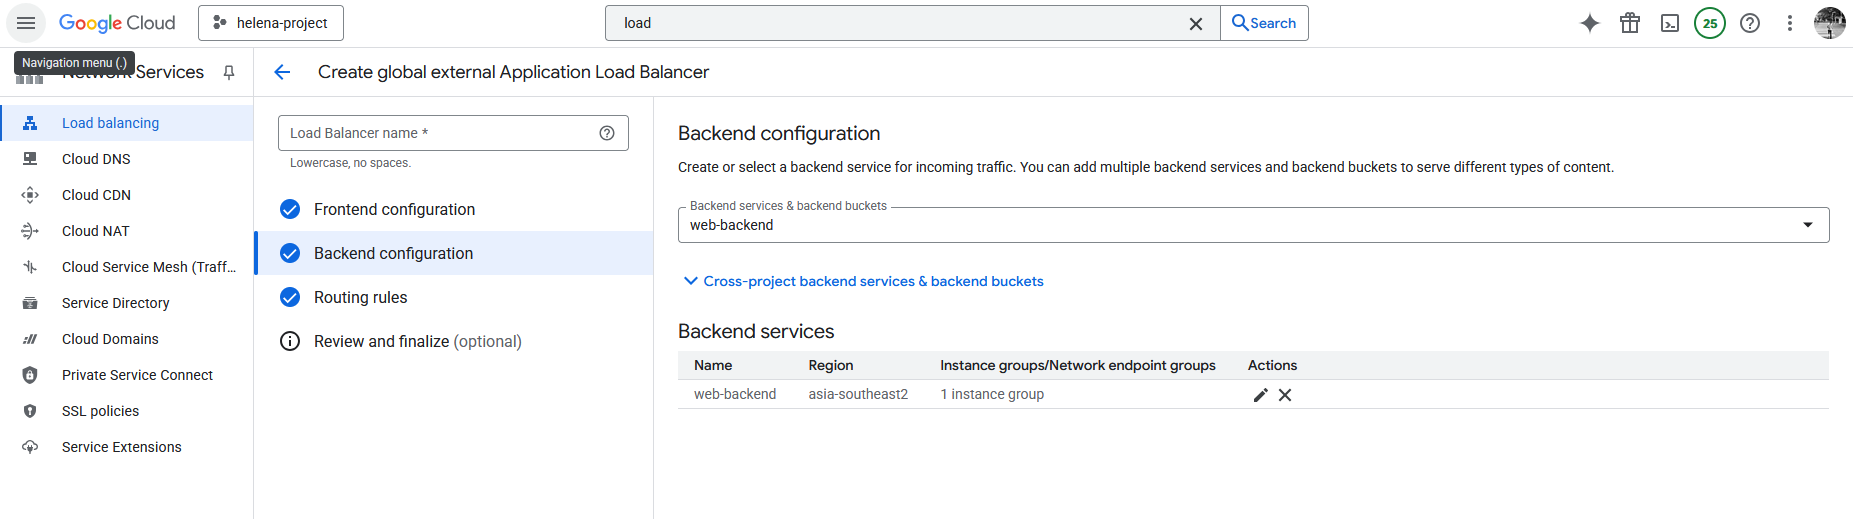Open Cloud DNS in the sidebar

96,159
